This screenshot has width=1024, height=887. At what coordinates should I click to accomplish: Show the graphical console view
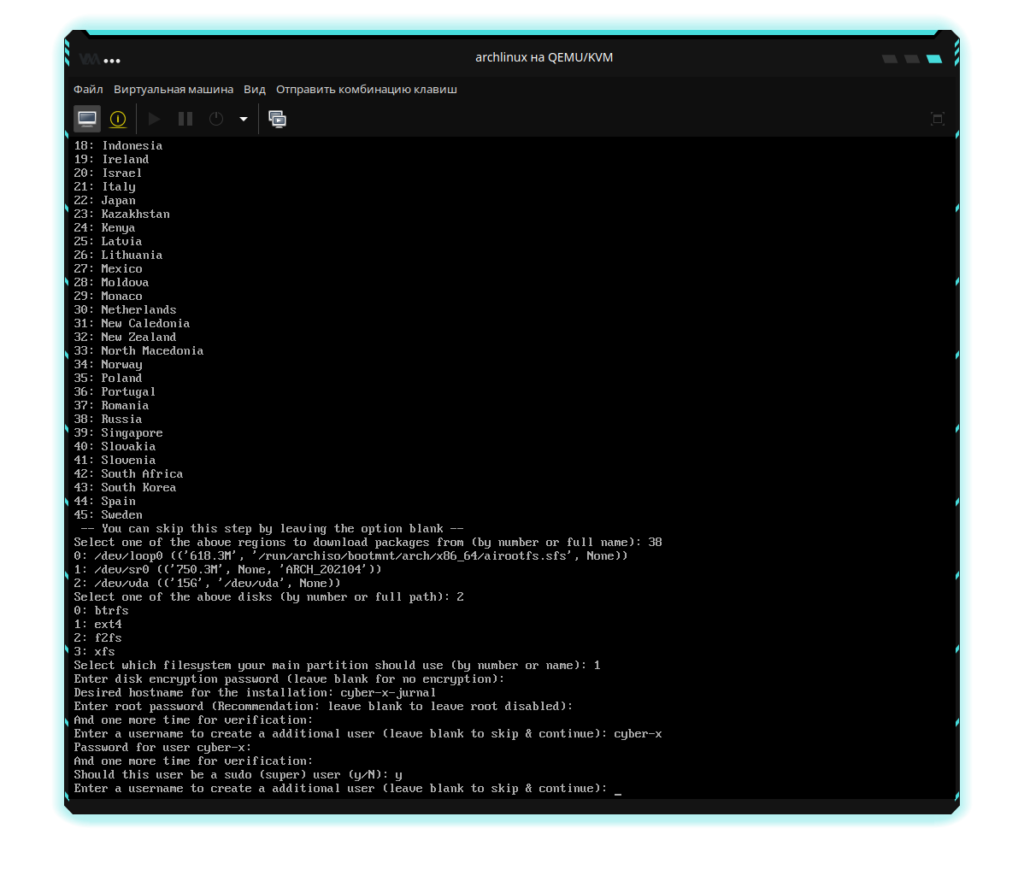[x=87, y=119]
